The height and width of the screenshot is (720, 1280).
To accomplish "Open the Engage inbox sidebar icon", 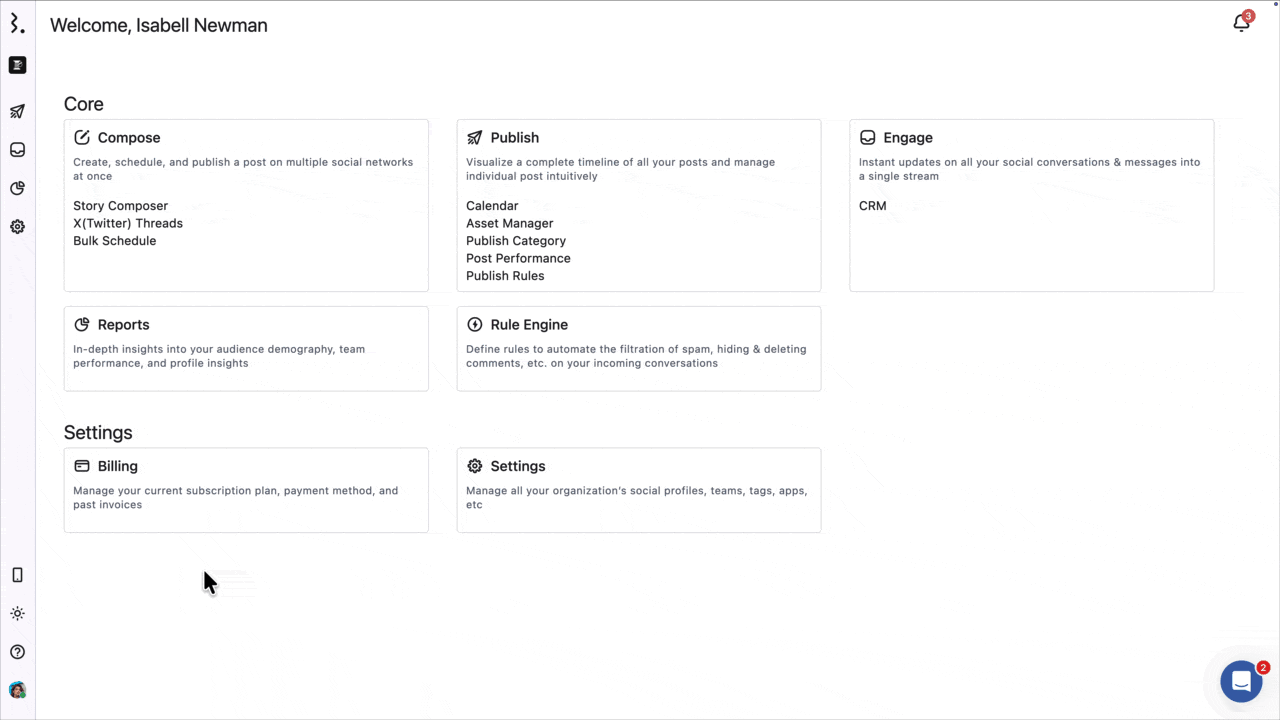I will [17, 150].
